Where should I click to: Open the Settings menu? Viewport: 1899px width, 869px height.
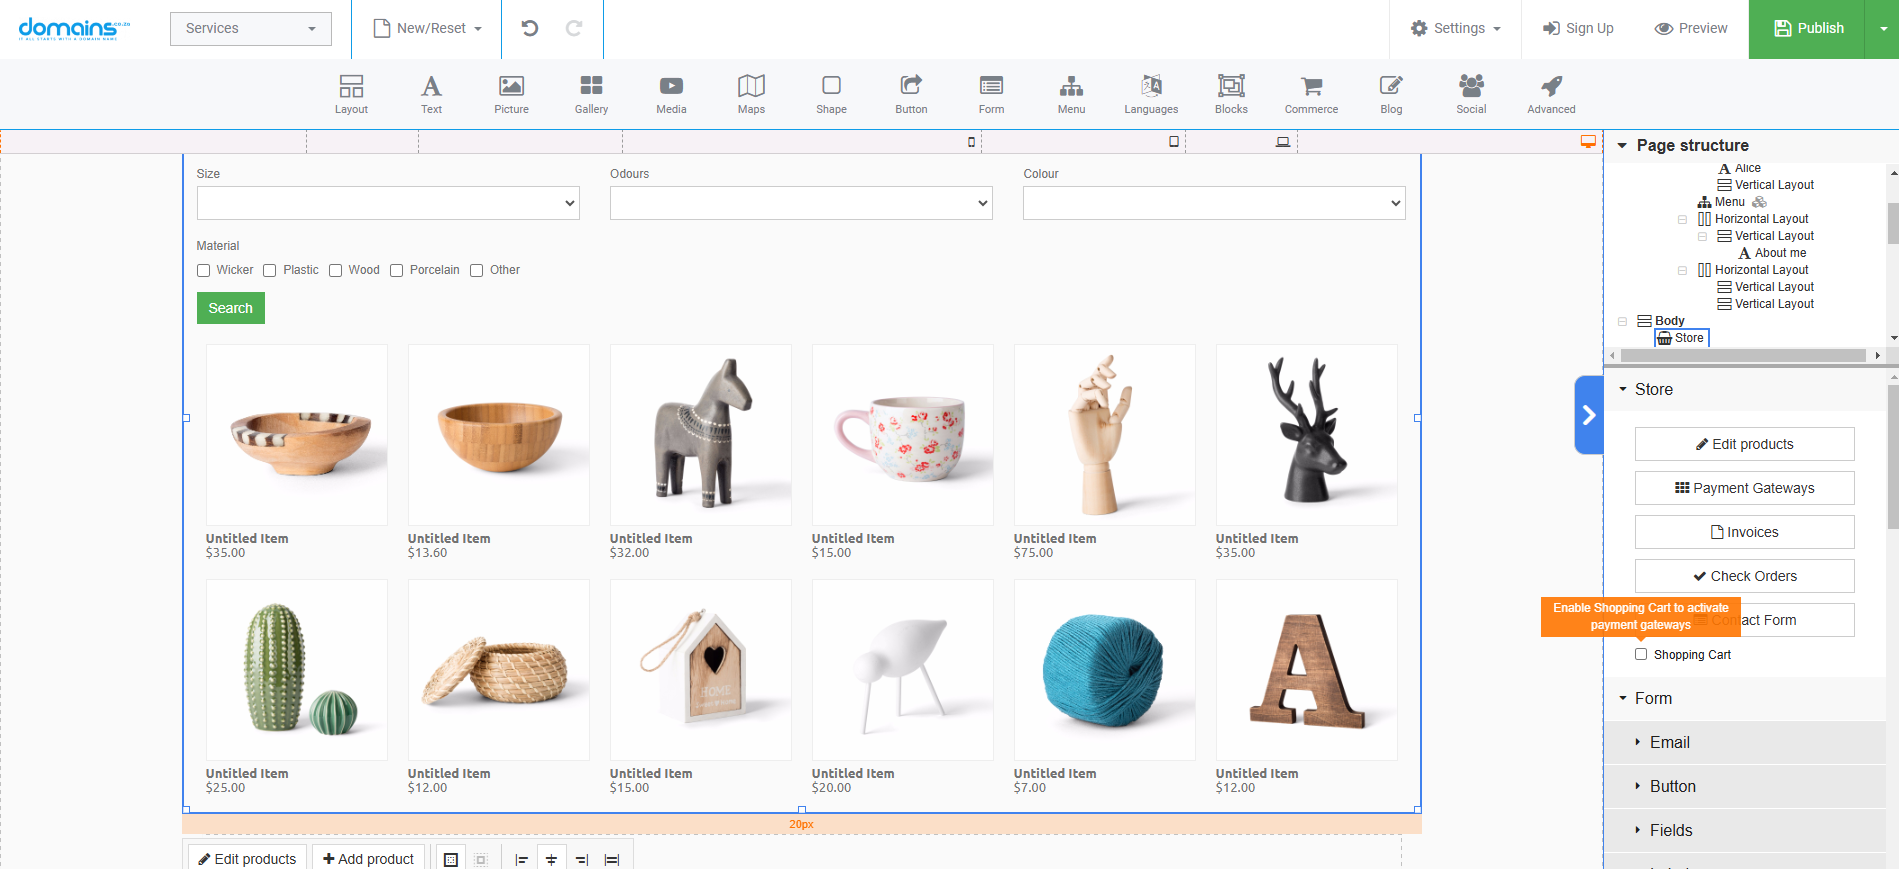click(1455, 28)
